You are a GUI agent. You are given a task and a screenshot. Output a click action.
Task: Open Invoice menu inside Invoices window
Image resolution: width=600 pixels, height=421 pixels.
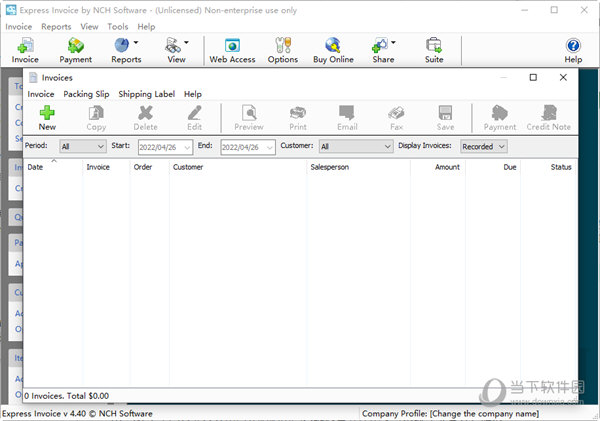[x=41, y=94]
